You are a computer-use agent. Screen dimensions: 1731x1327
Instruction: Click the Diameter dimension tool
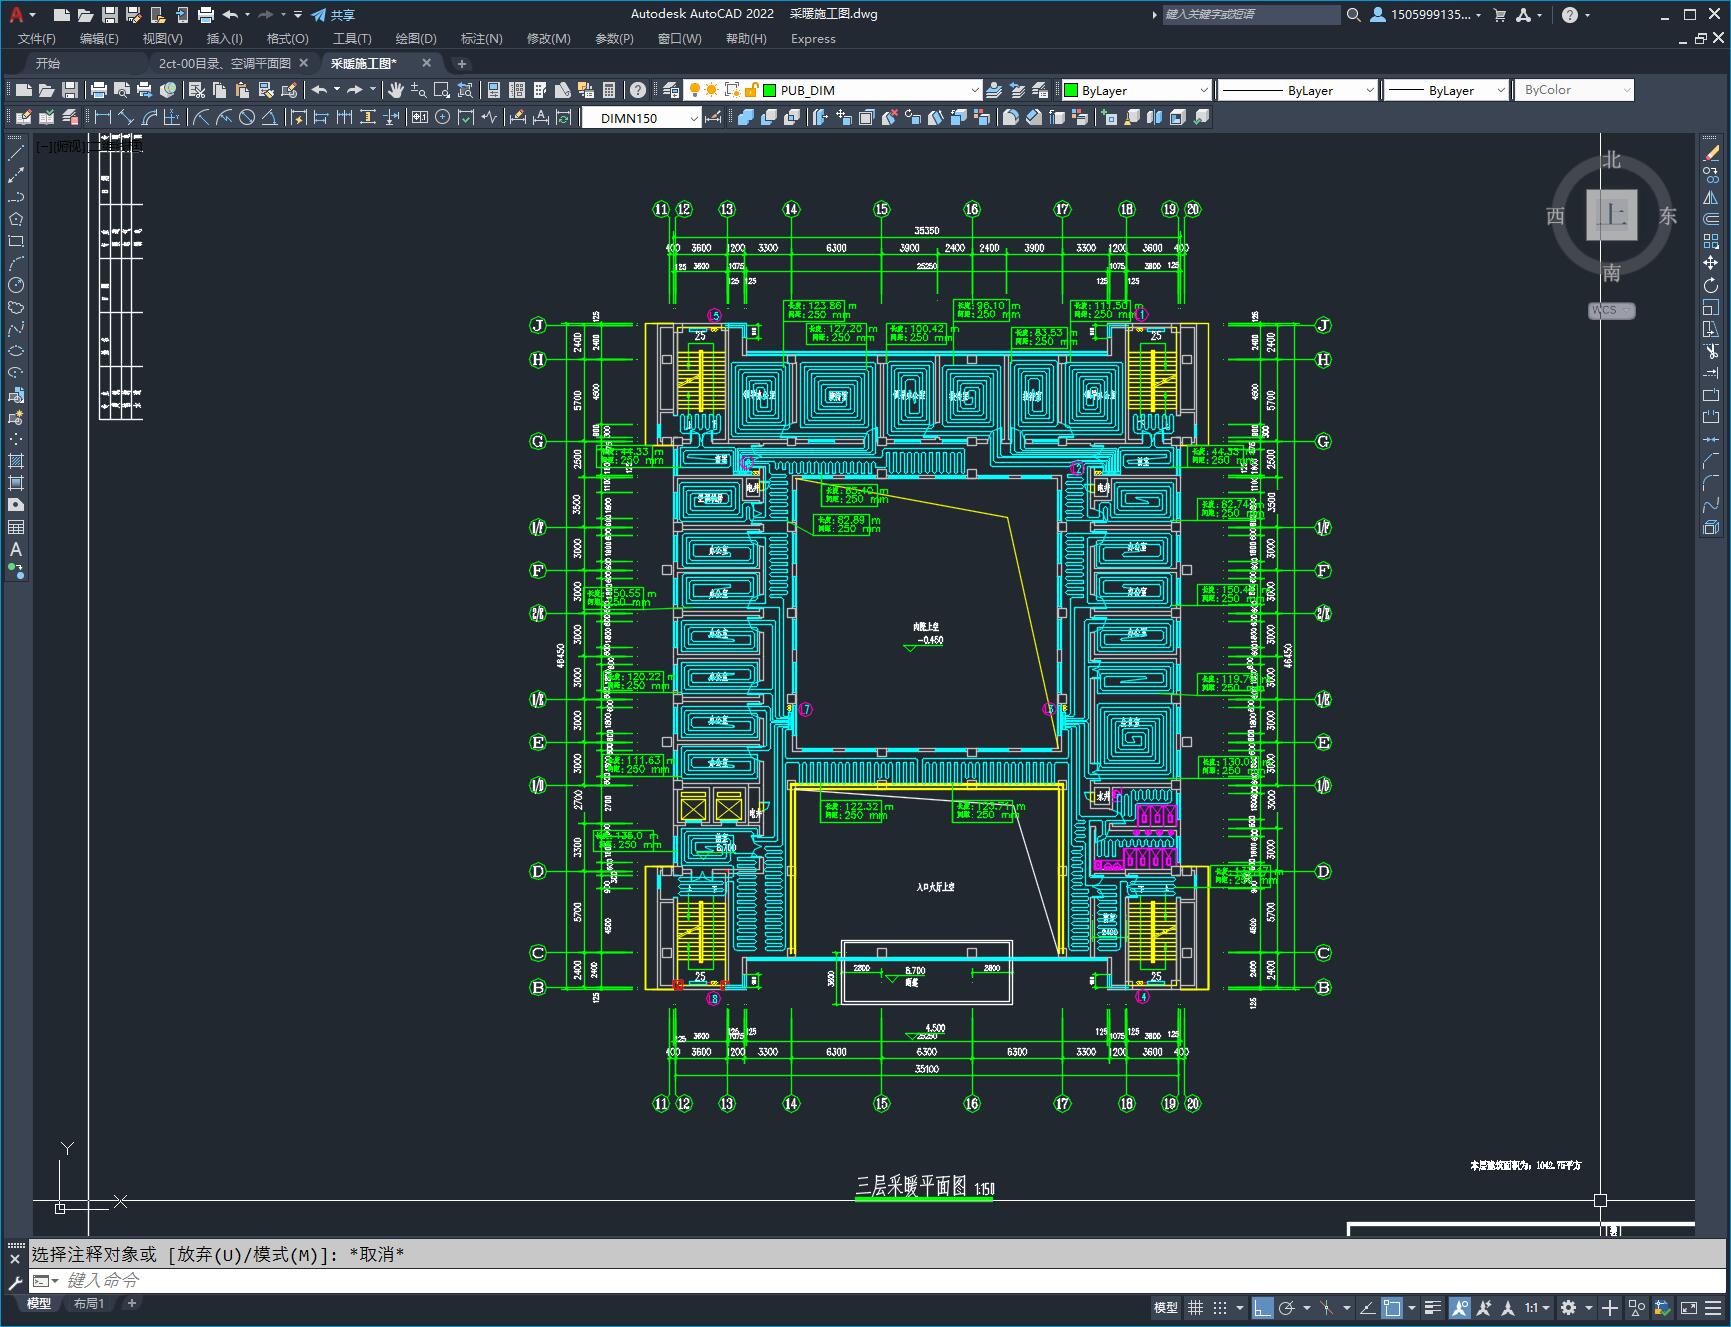[x=247, y=117]
